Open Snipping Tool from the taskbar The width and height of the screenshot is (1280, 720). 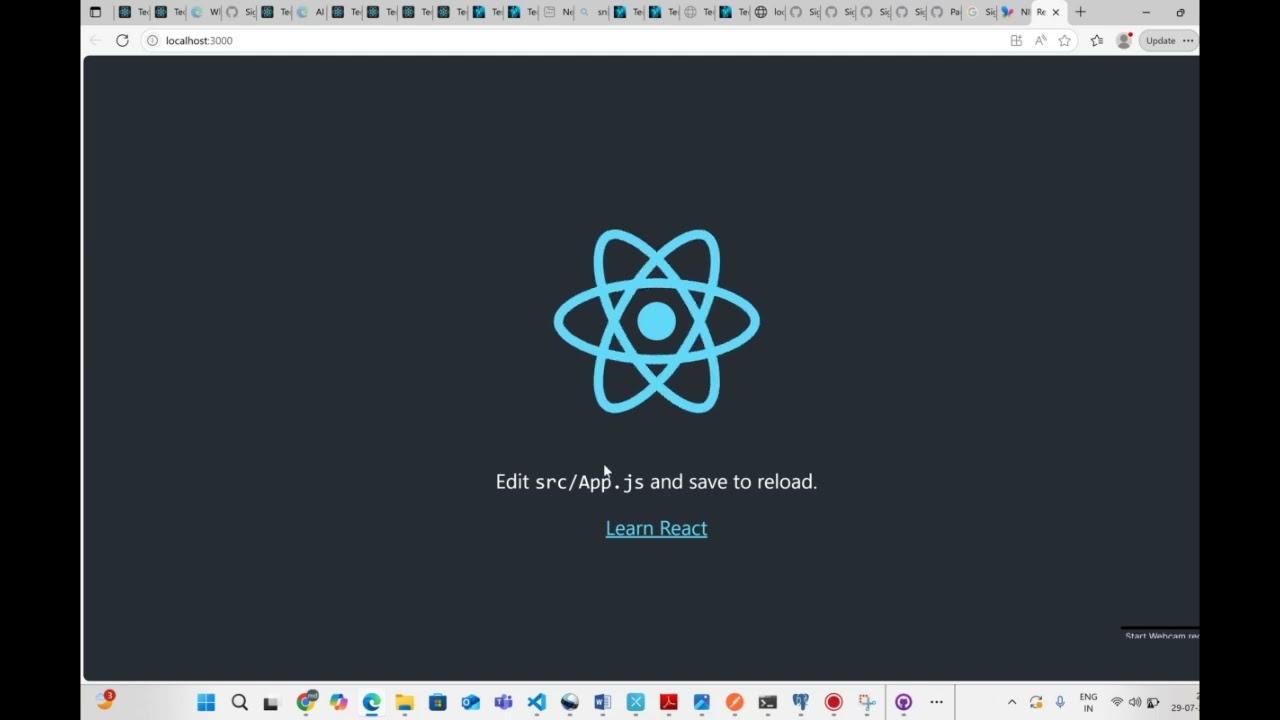point(866,702)
